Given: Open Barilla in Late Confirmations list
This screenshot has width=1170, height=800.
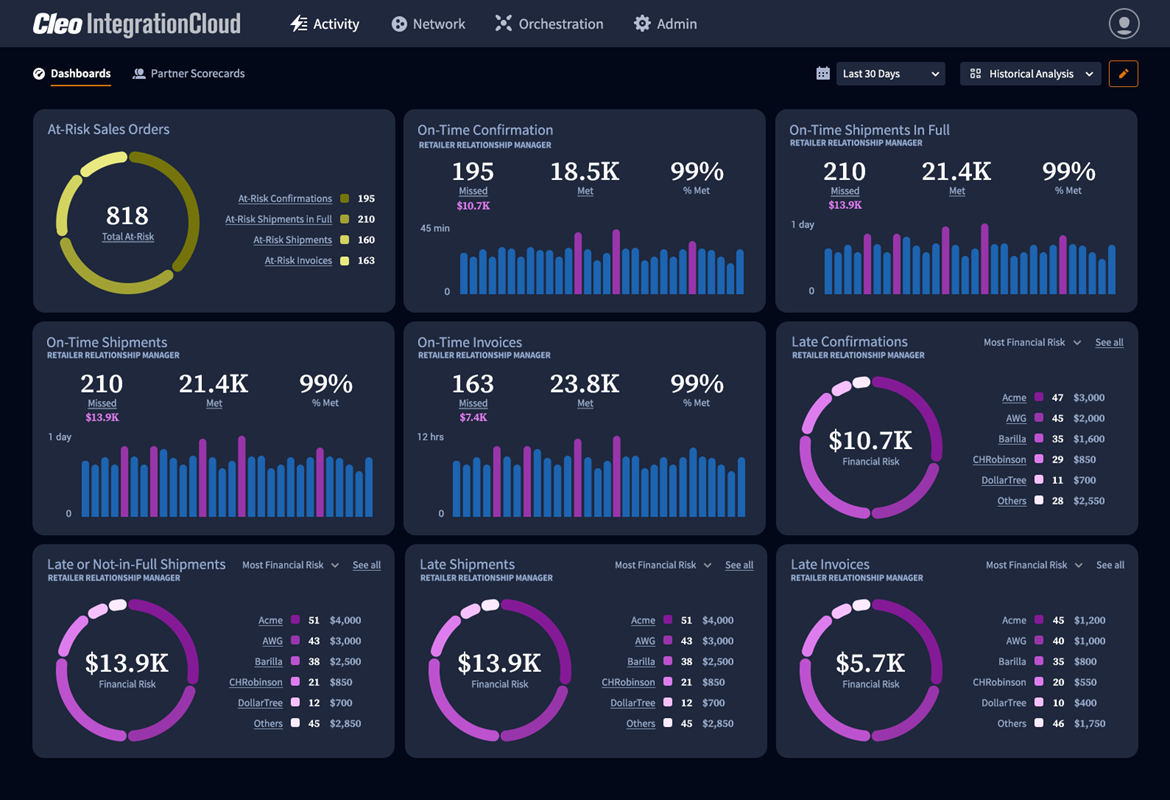Looking at the screenshot, I should coord(1012,439).
